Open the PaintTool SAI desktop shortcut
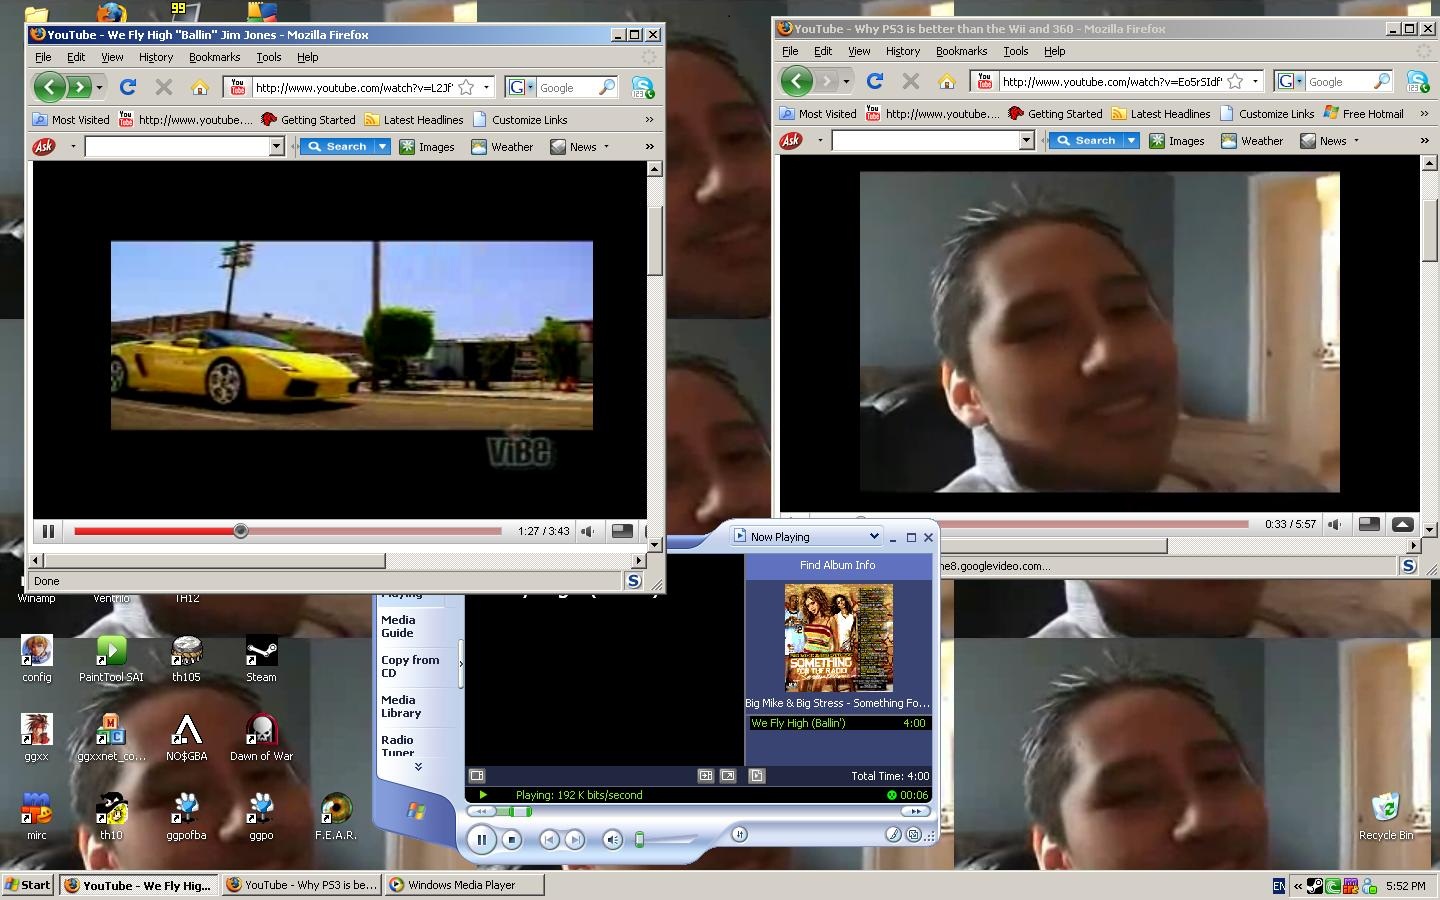 click(x=111, y=659)
